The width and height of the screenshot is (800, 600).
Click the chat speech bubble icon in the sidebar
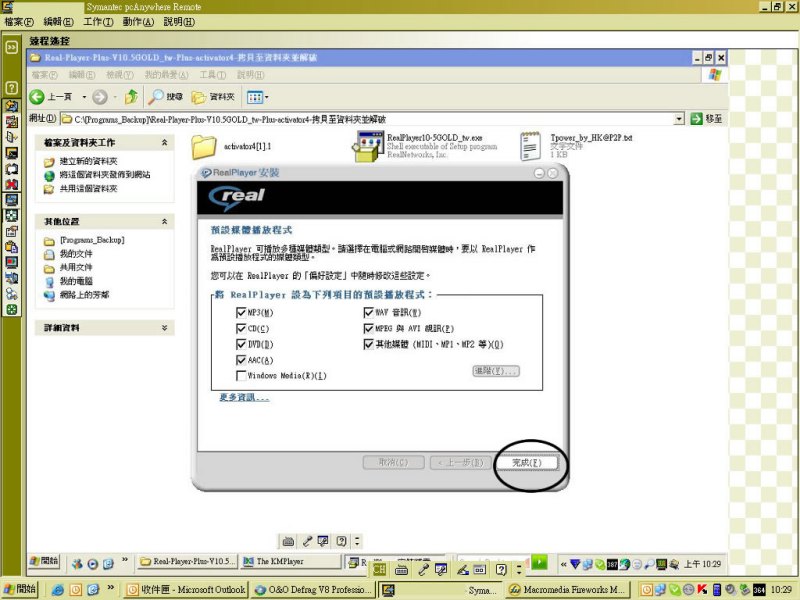(x=11, y=168)
